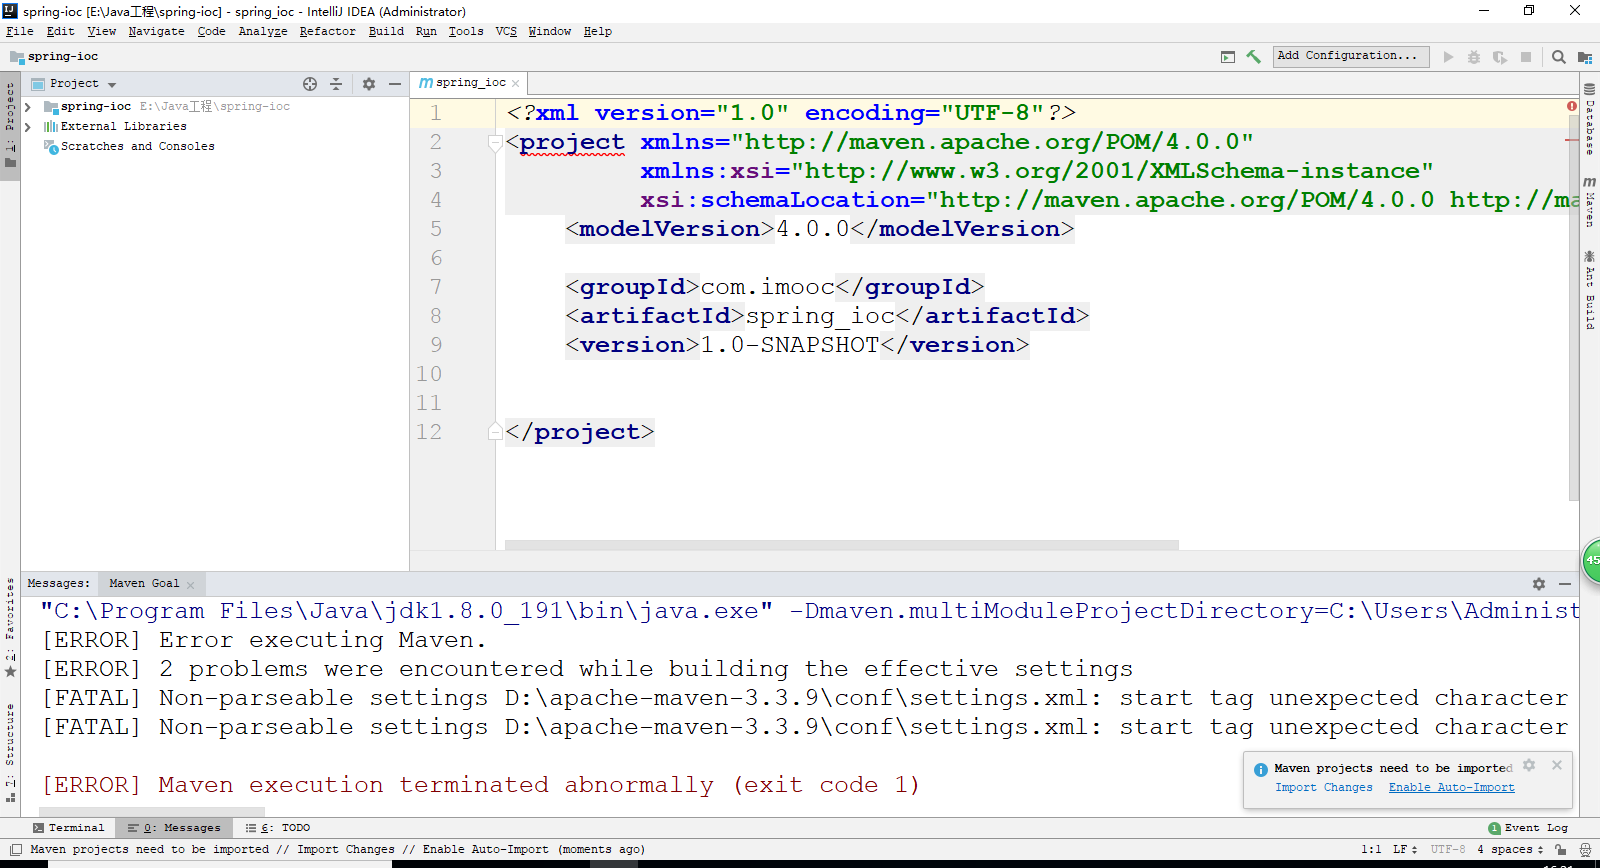
Task: Expand the spring-ioc project tree node
Action: coord(28,107)
